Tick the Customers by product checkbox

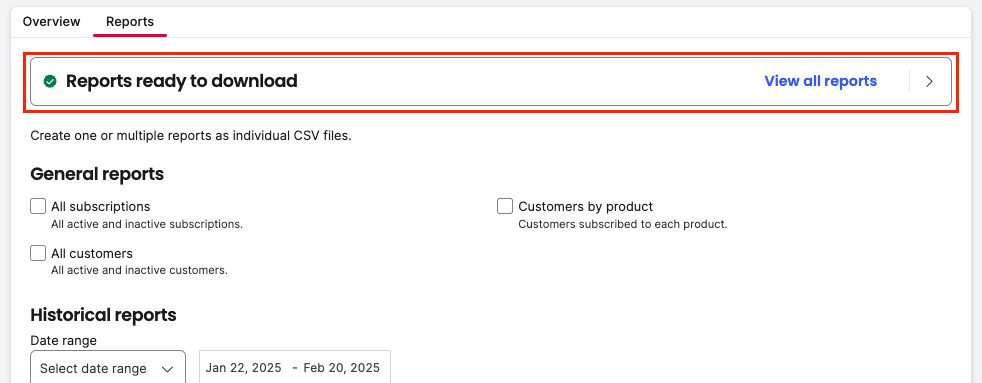click(x=505, y=206)
